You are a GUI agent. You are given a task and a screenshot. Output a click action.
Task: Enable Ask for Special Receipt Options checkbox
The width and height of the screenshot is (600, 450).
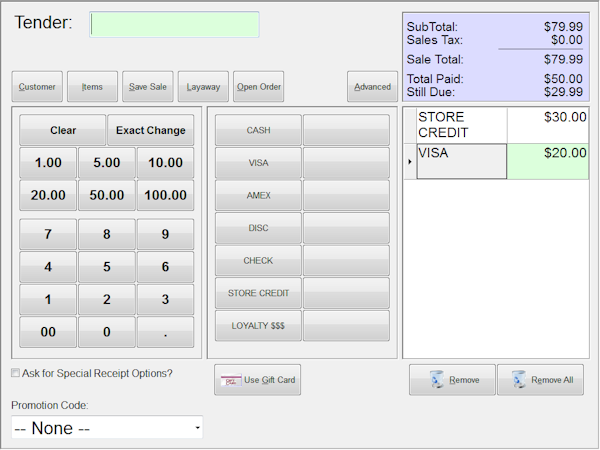(15, 374)
